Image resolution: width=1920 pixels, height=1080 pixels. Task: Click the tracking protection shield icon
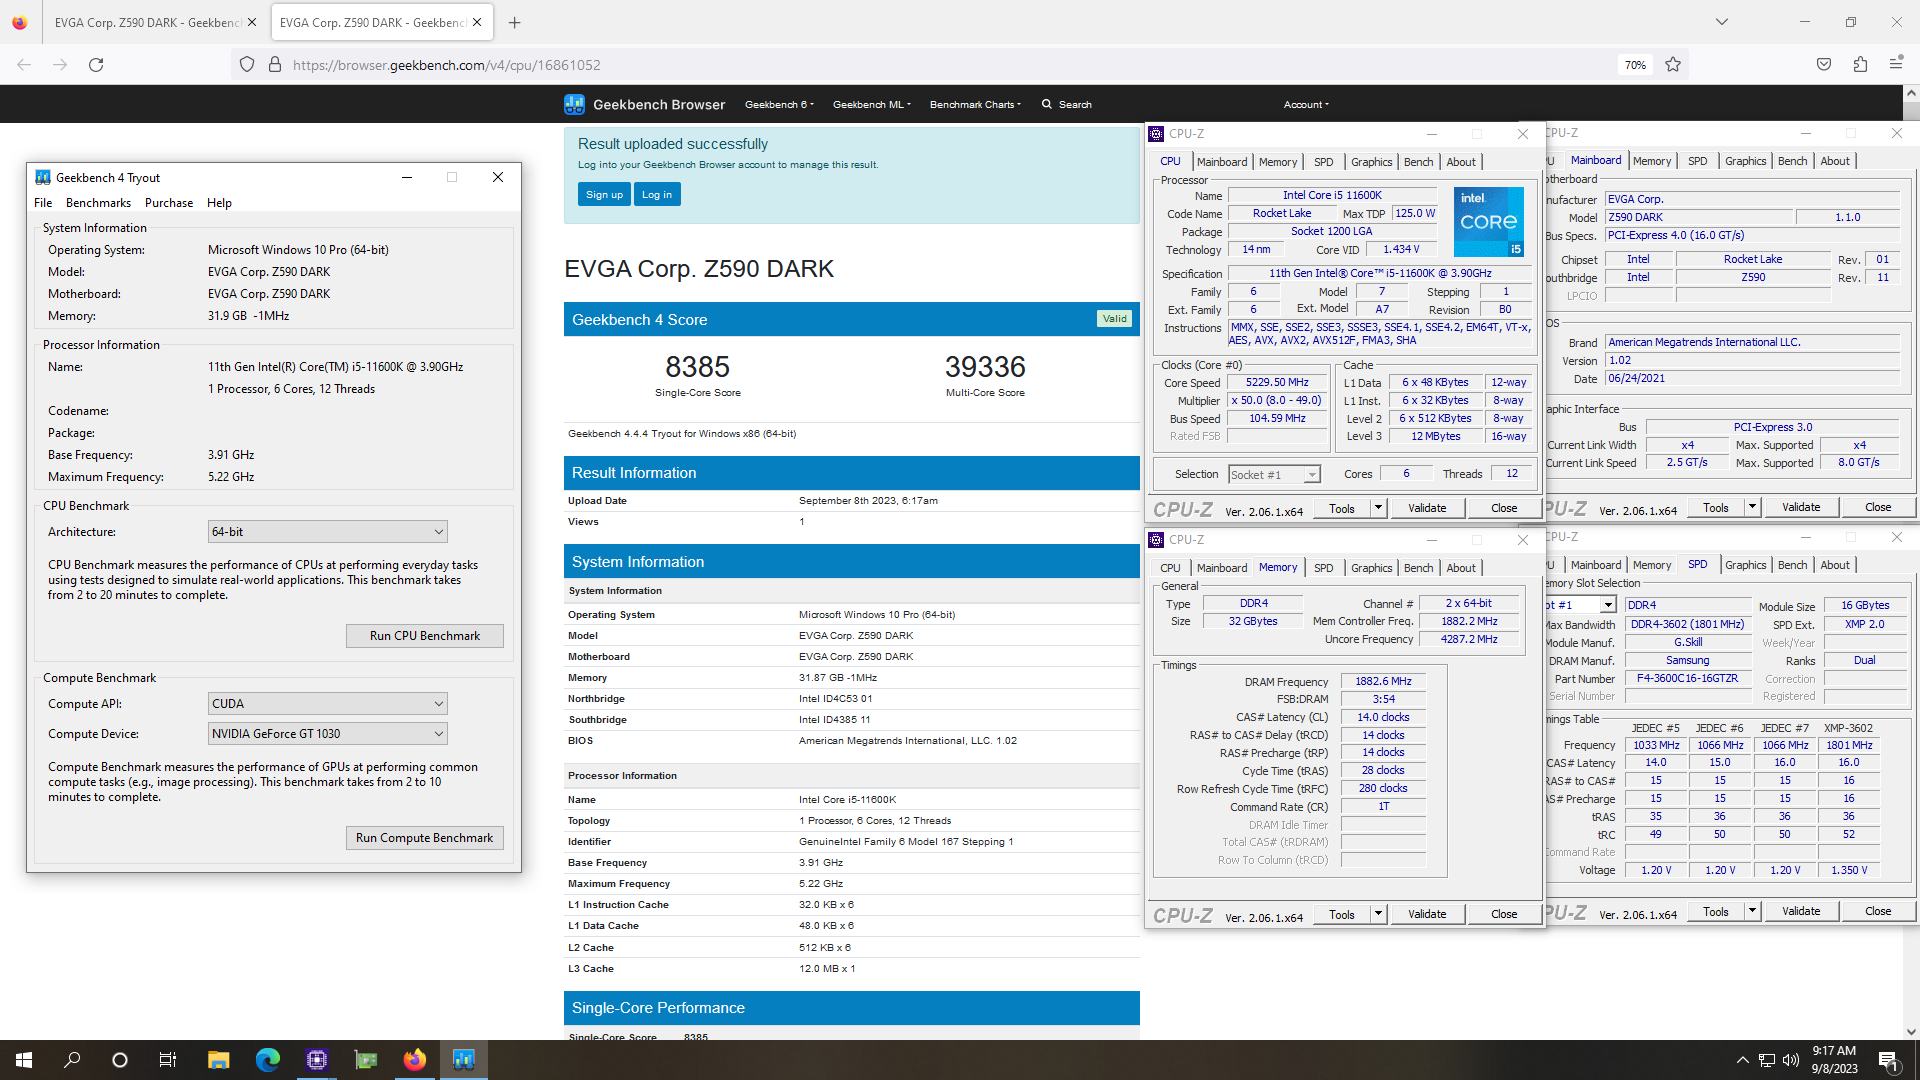(x=247, y=65)
